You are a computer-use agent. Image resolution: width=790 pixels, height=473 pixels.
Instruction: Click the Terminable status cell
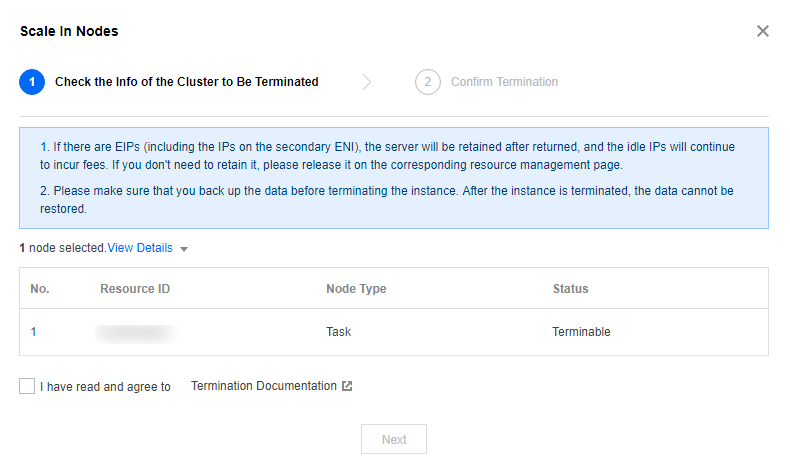point(581,332)
